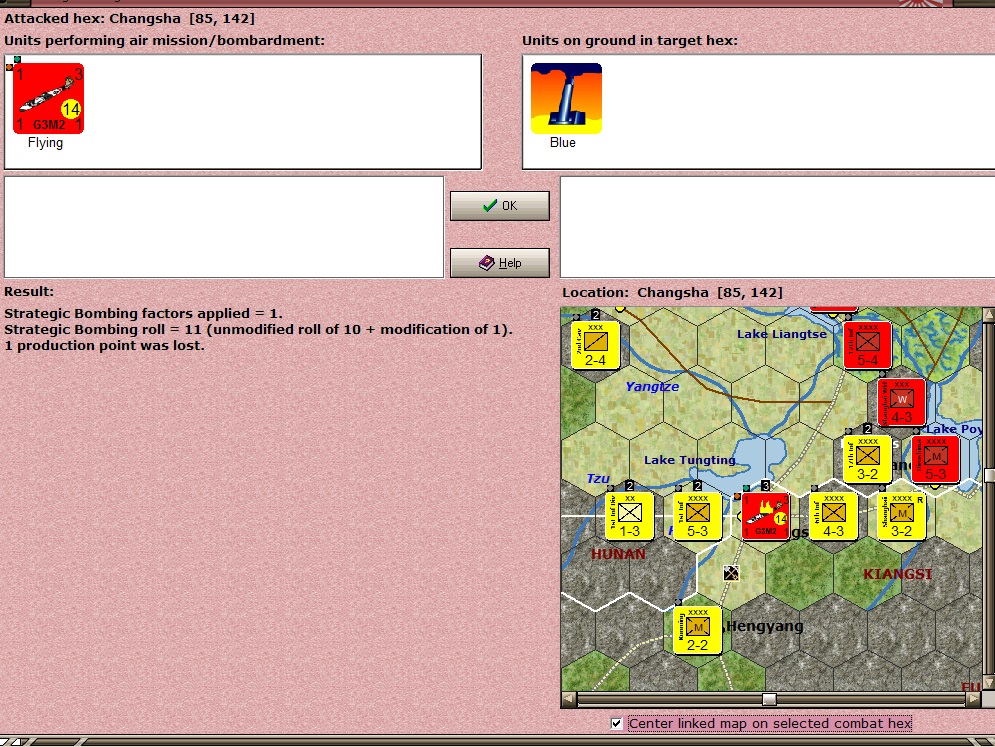Screen dimensions: 995x747
Task: Select the Blue factory target icon
Action: click(x=566, y=98)
